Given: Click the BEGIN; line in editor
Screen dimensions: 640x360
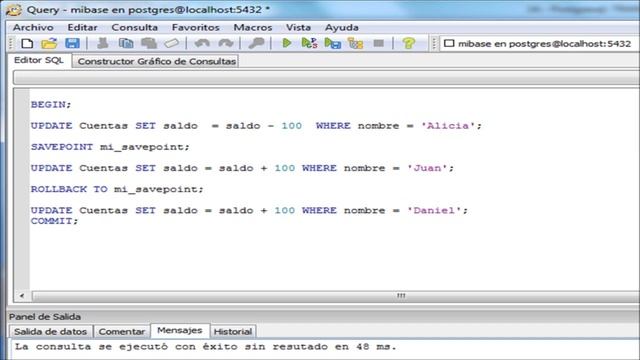Looking at the screenshot, I should (x=51, y=104).
